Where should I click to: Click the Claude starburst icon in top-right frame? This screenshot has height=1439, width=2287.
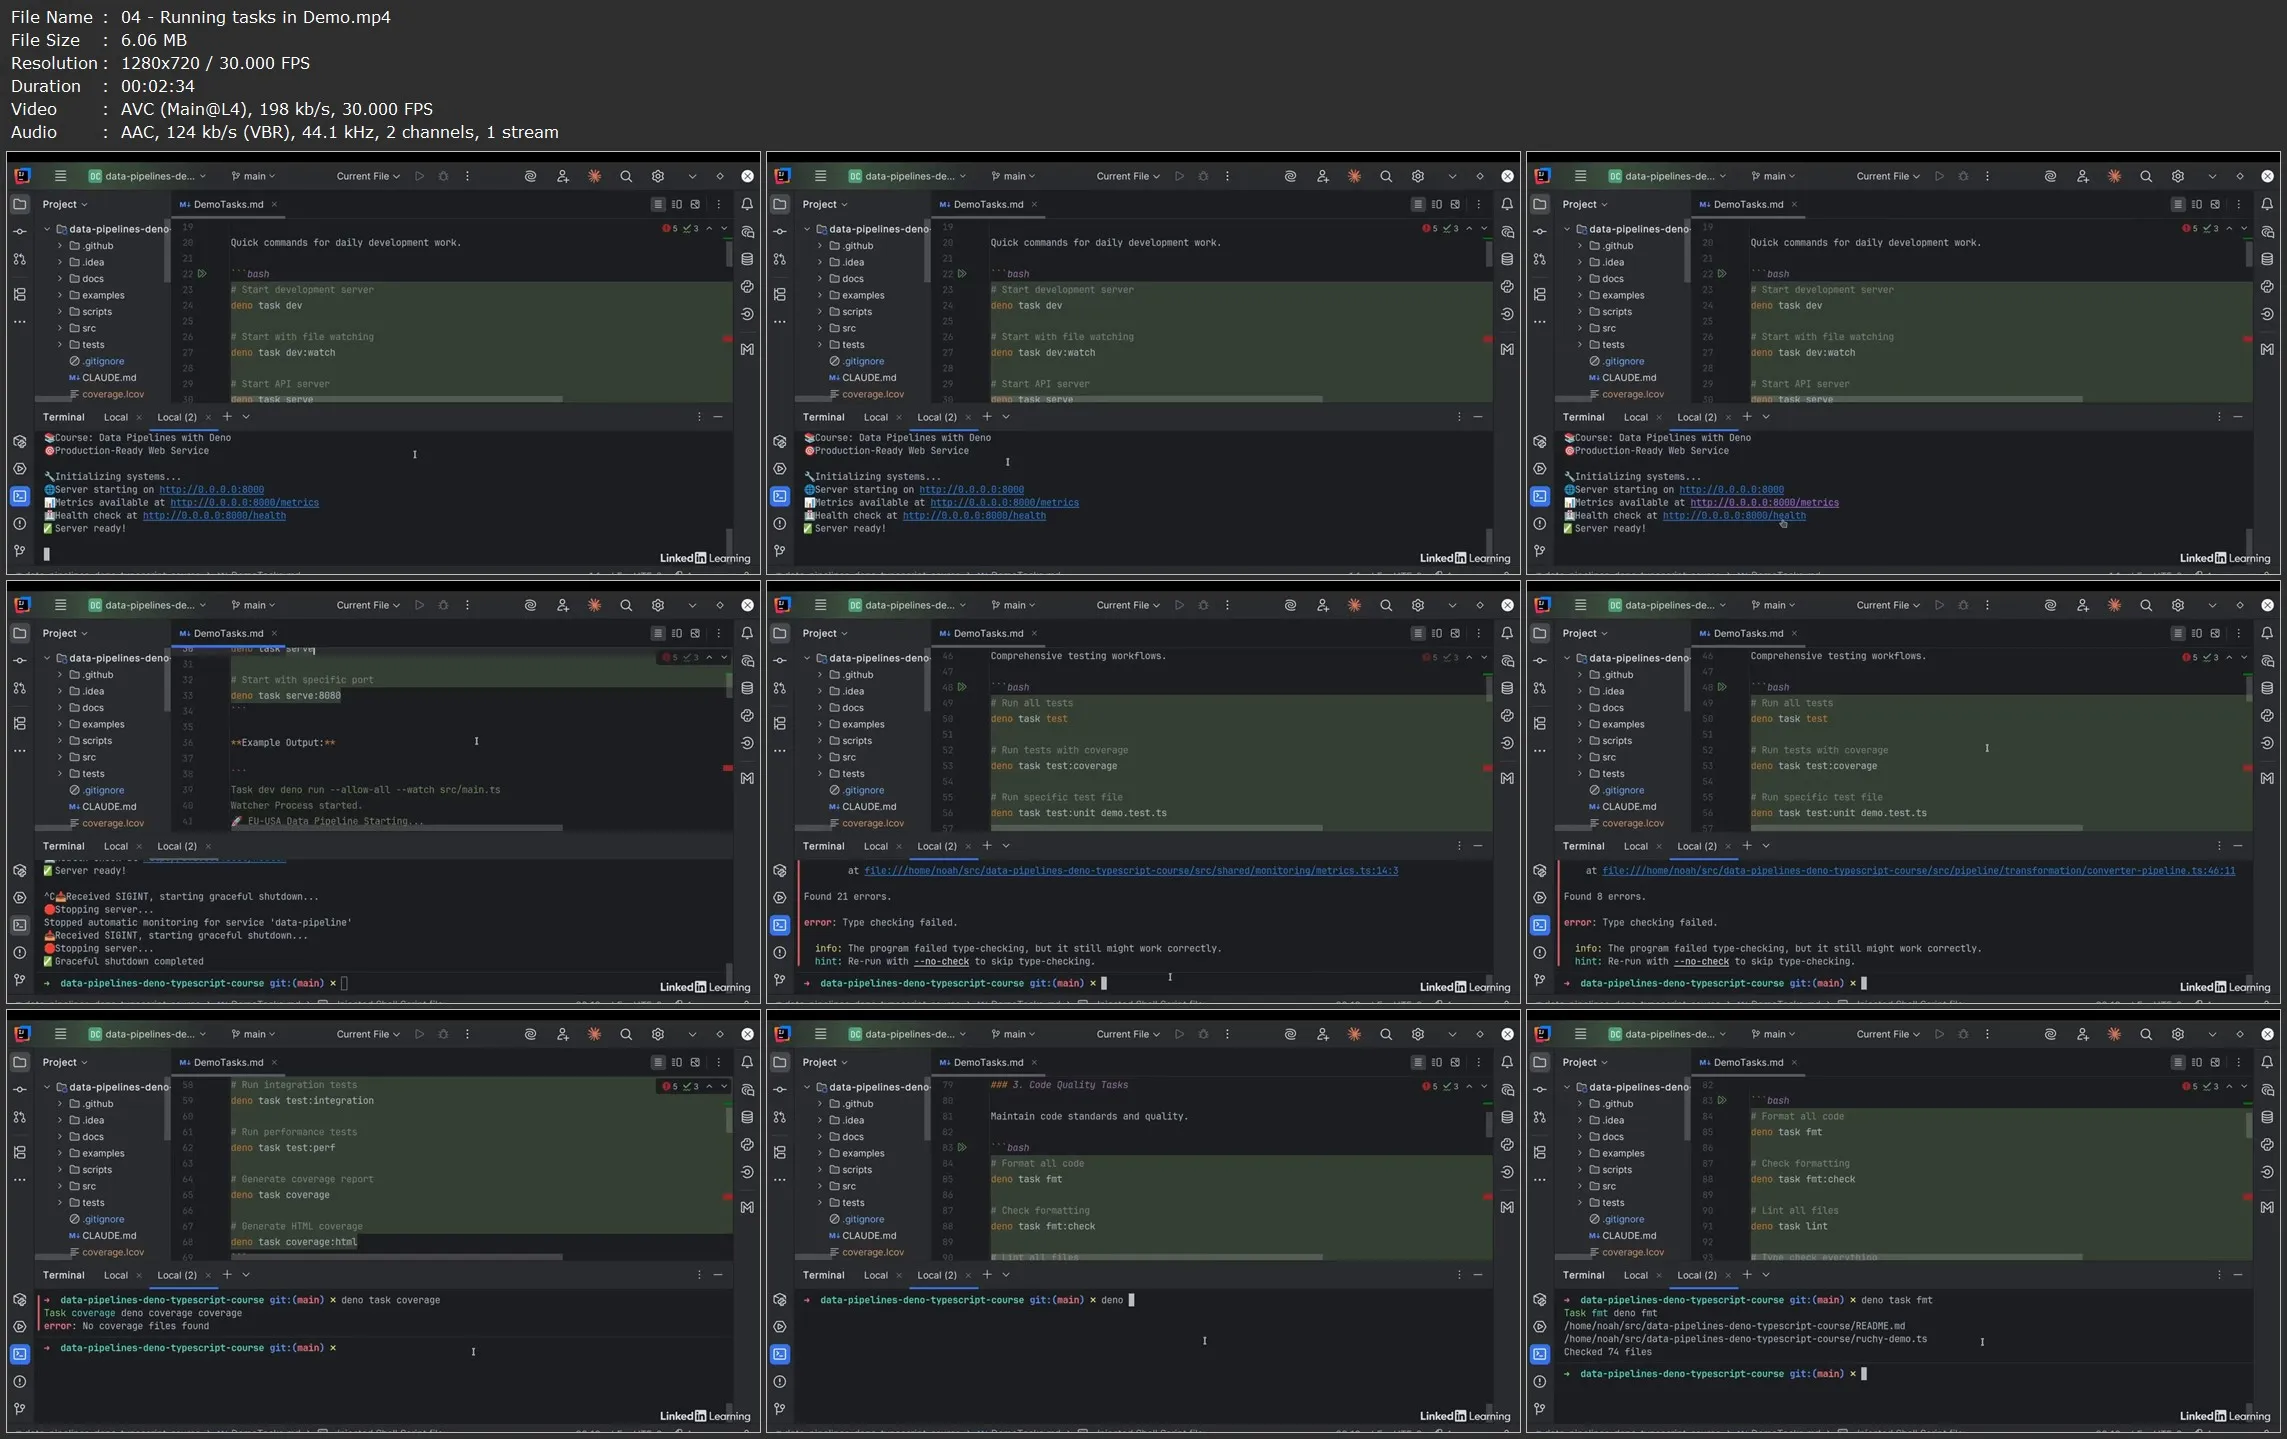point(2114,176)
